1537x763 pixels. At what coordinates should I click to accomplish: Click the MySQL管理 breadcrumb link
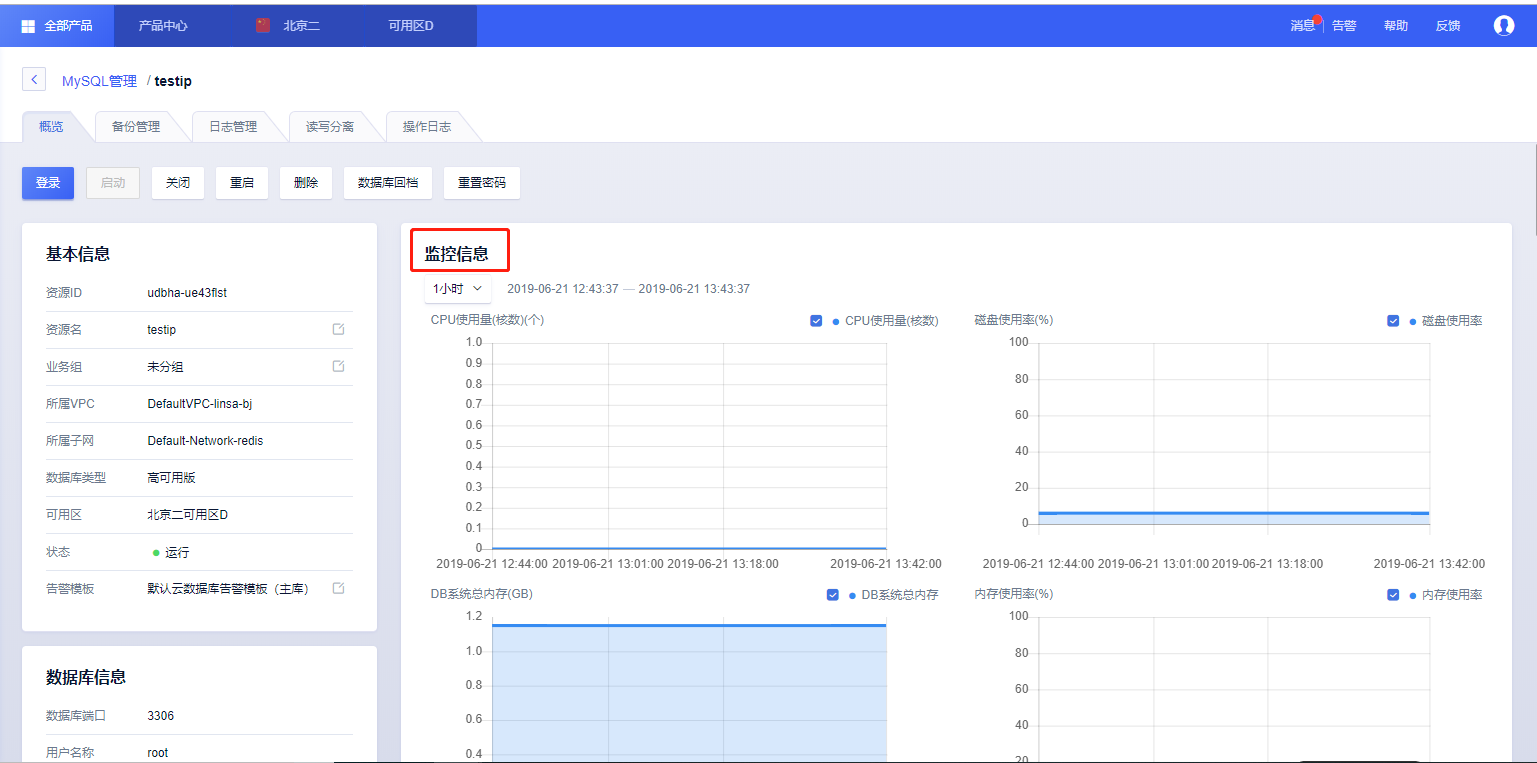click(99, 81)
